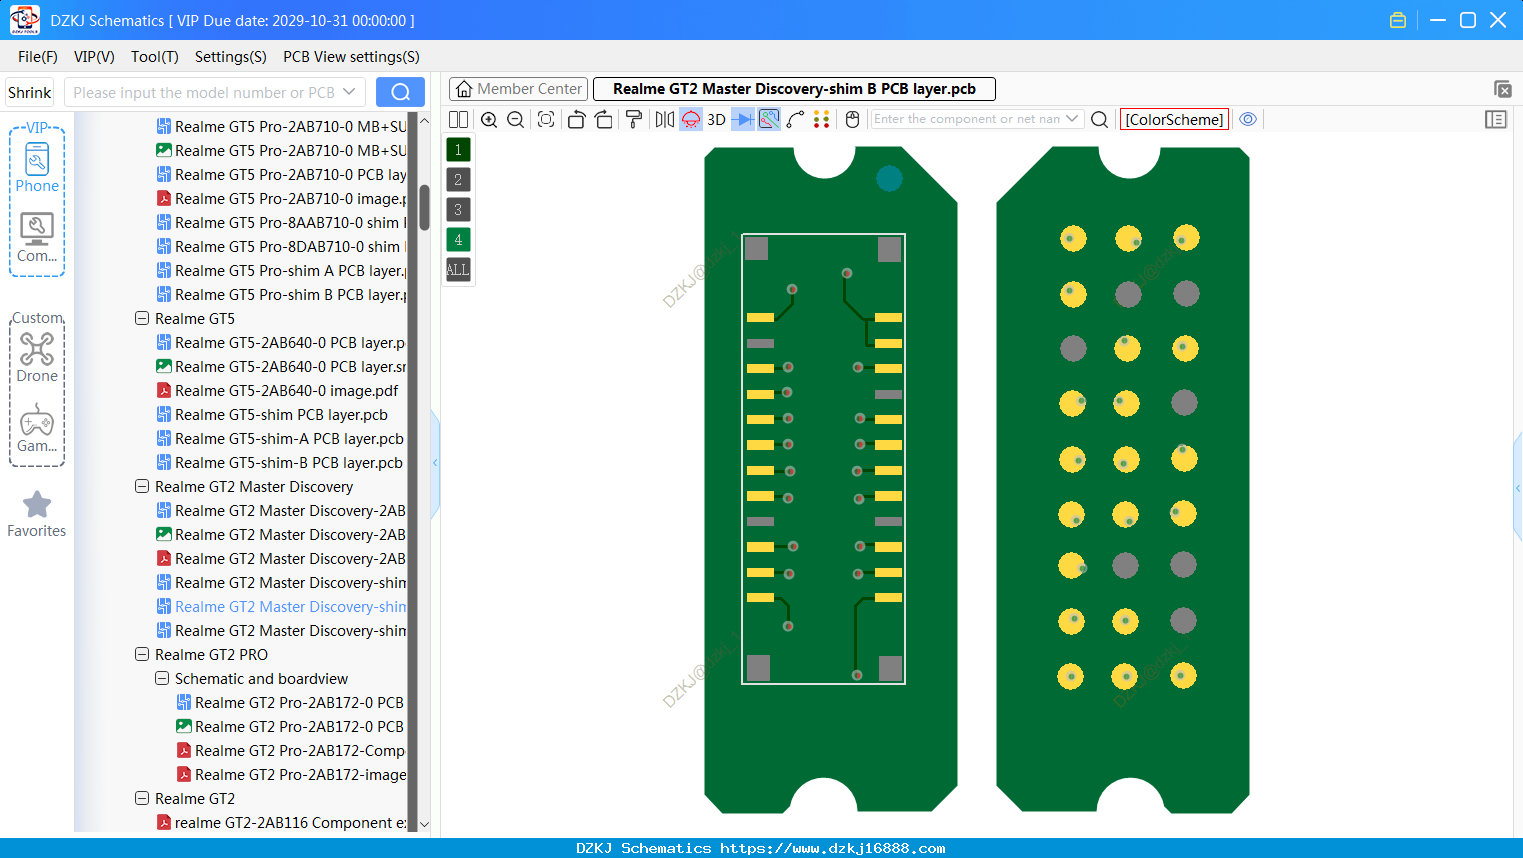Click the teal circular pad on board
The width and height of the screenshot is (1523, 858).
[x=889, y=179]
